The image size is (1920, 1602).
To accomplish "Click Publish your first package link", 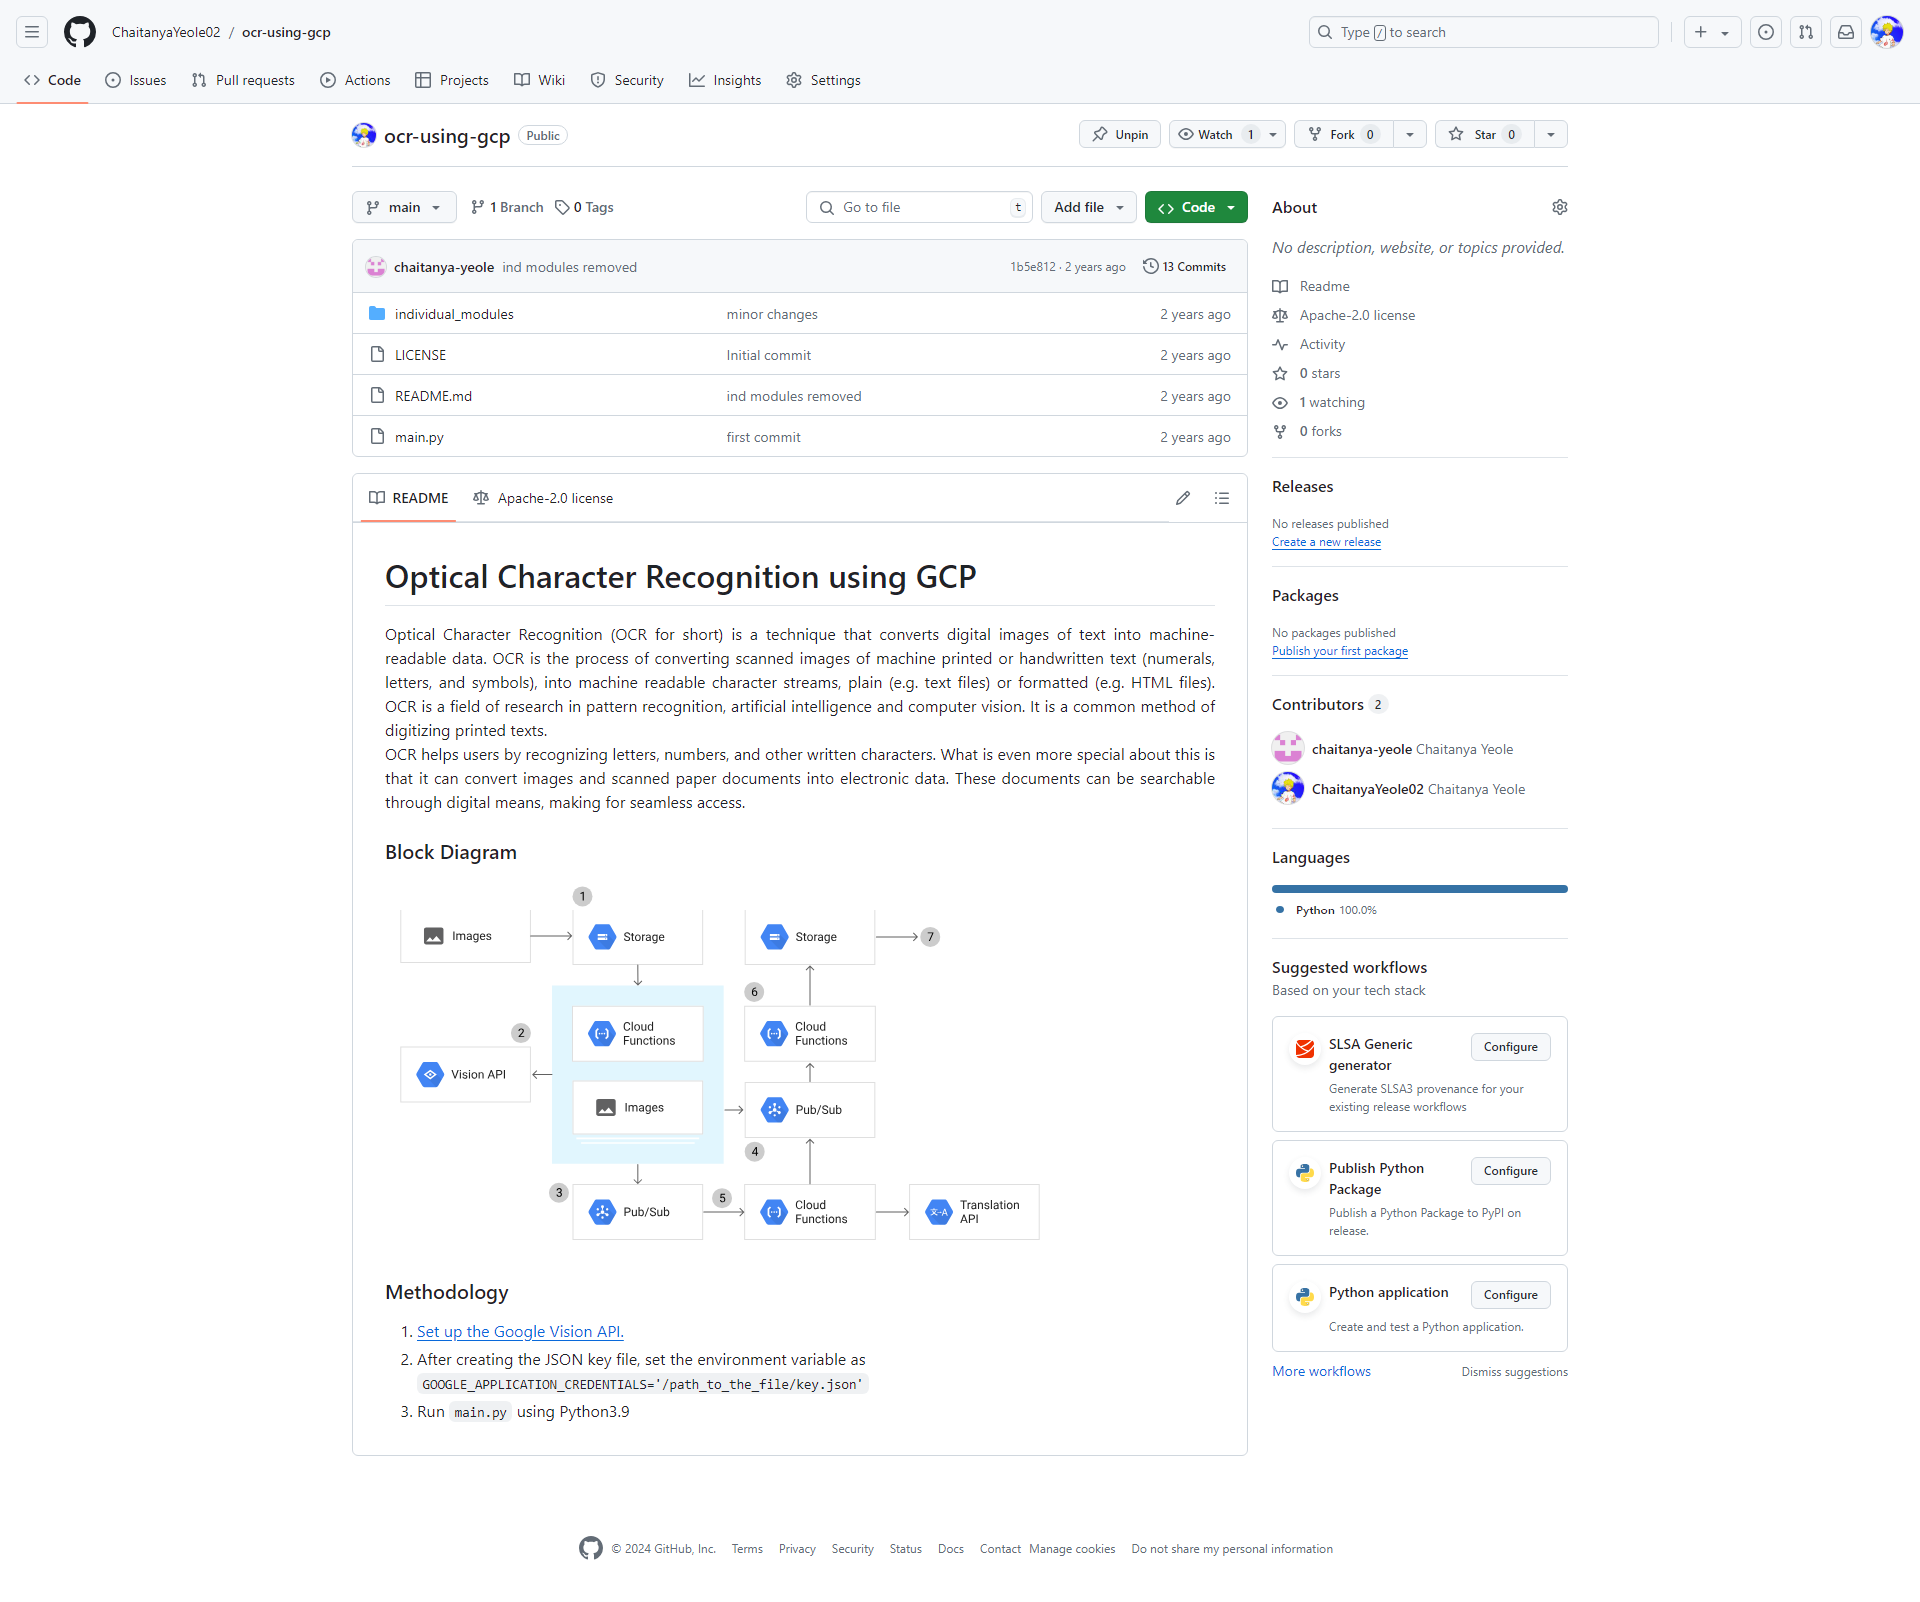I will [x=1339, y=651].
